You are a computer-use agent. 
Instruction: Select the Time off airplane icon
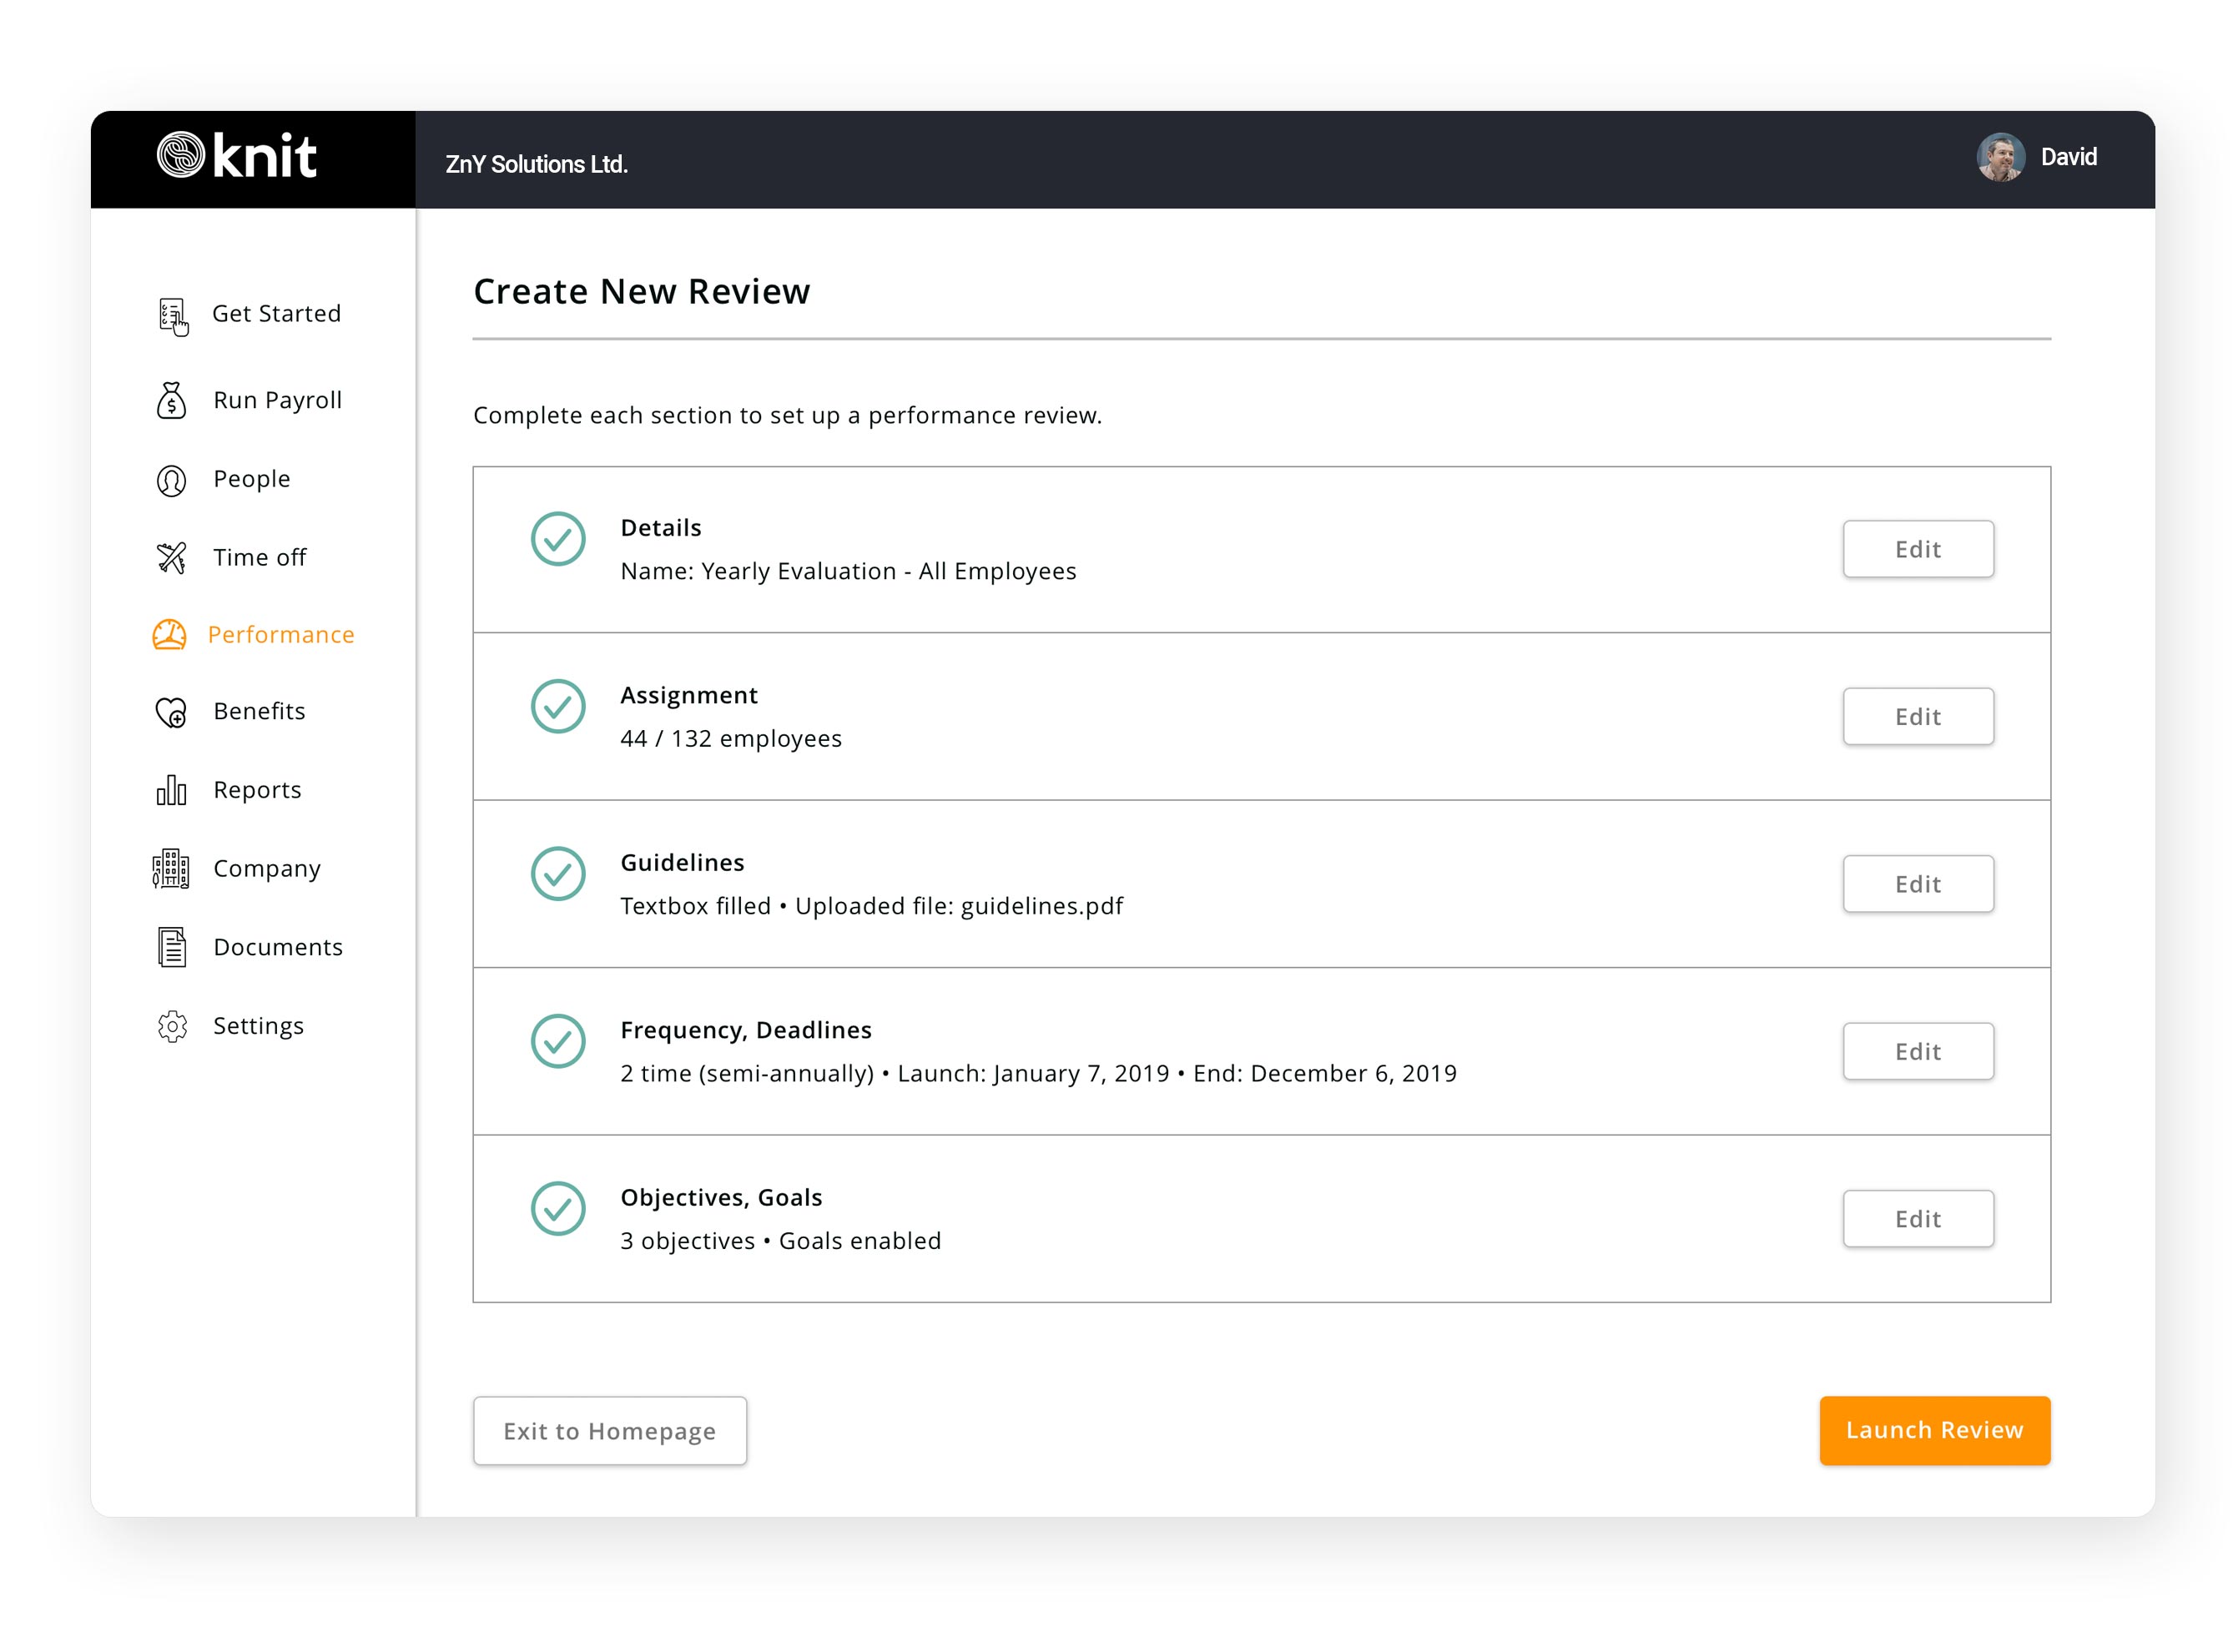[x=171, y=557]
